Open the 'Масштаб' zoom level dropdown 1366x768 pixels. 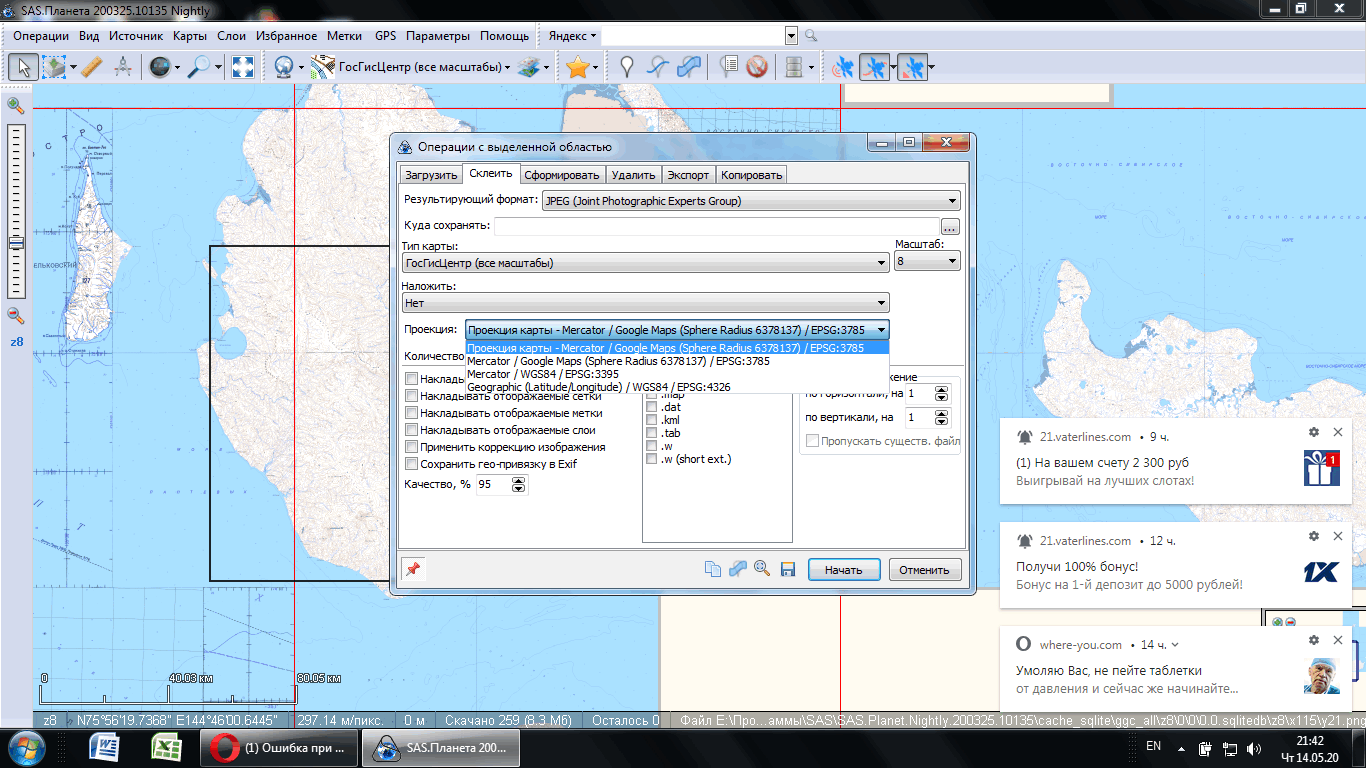click(927, 262)
